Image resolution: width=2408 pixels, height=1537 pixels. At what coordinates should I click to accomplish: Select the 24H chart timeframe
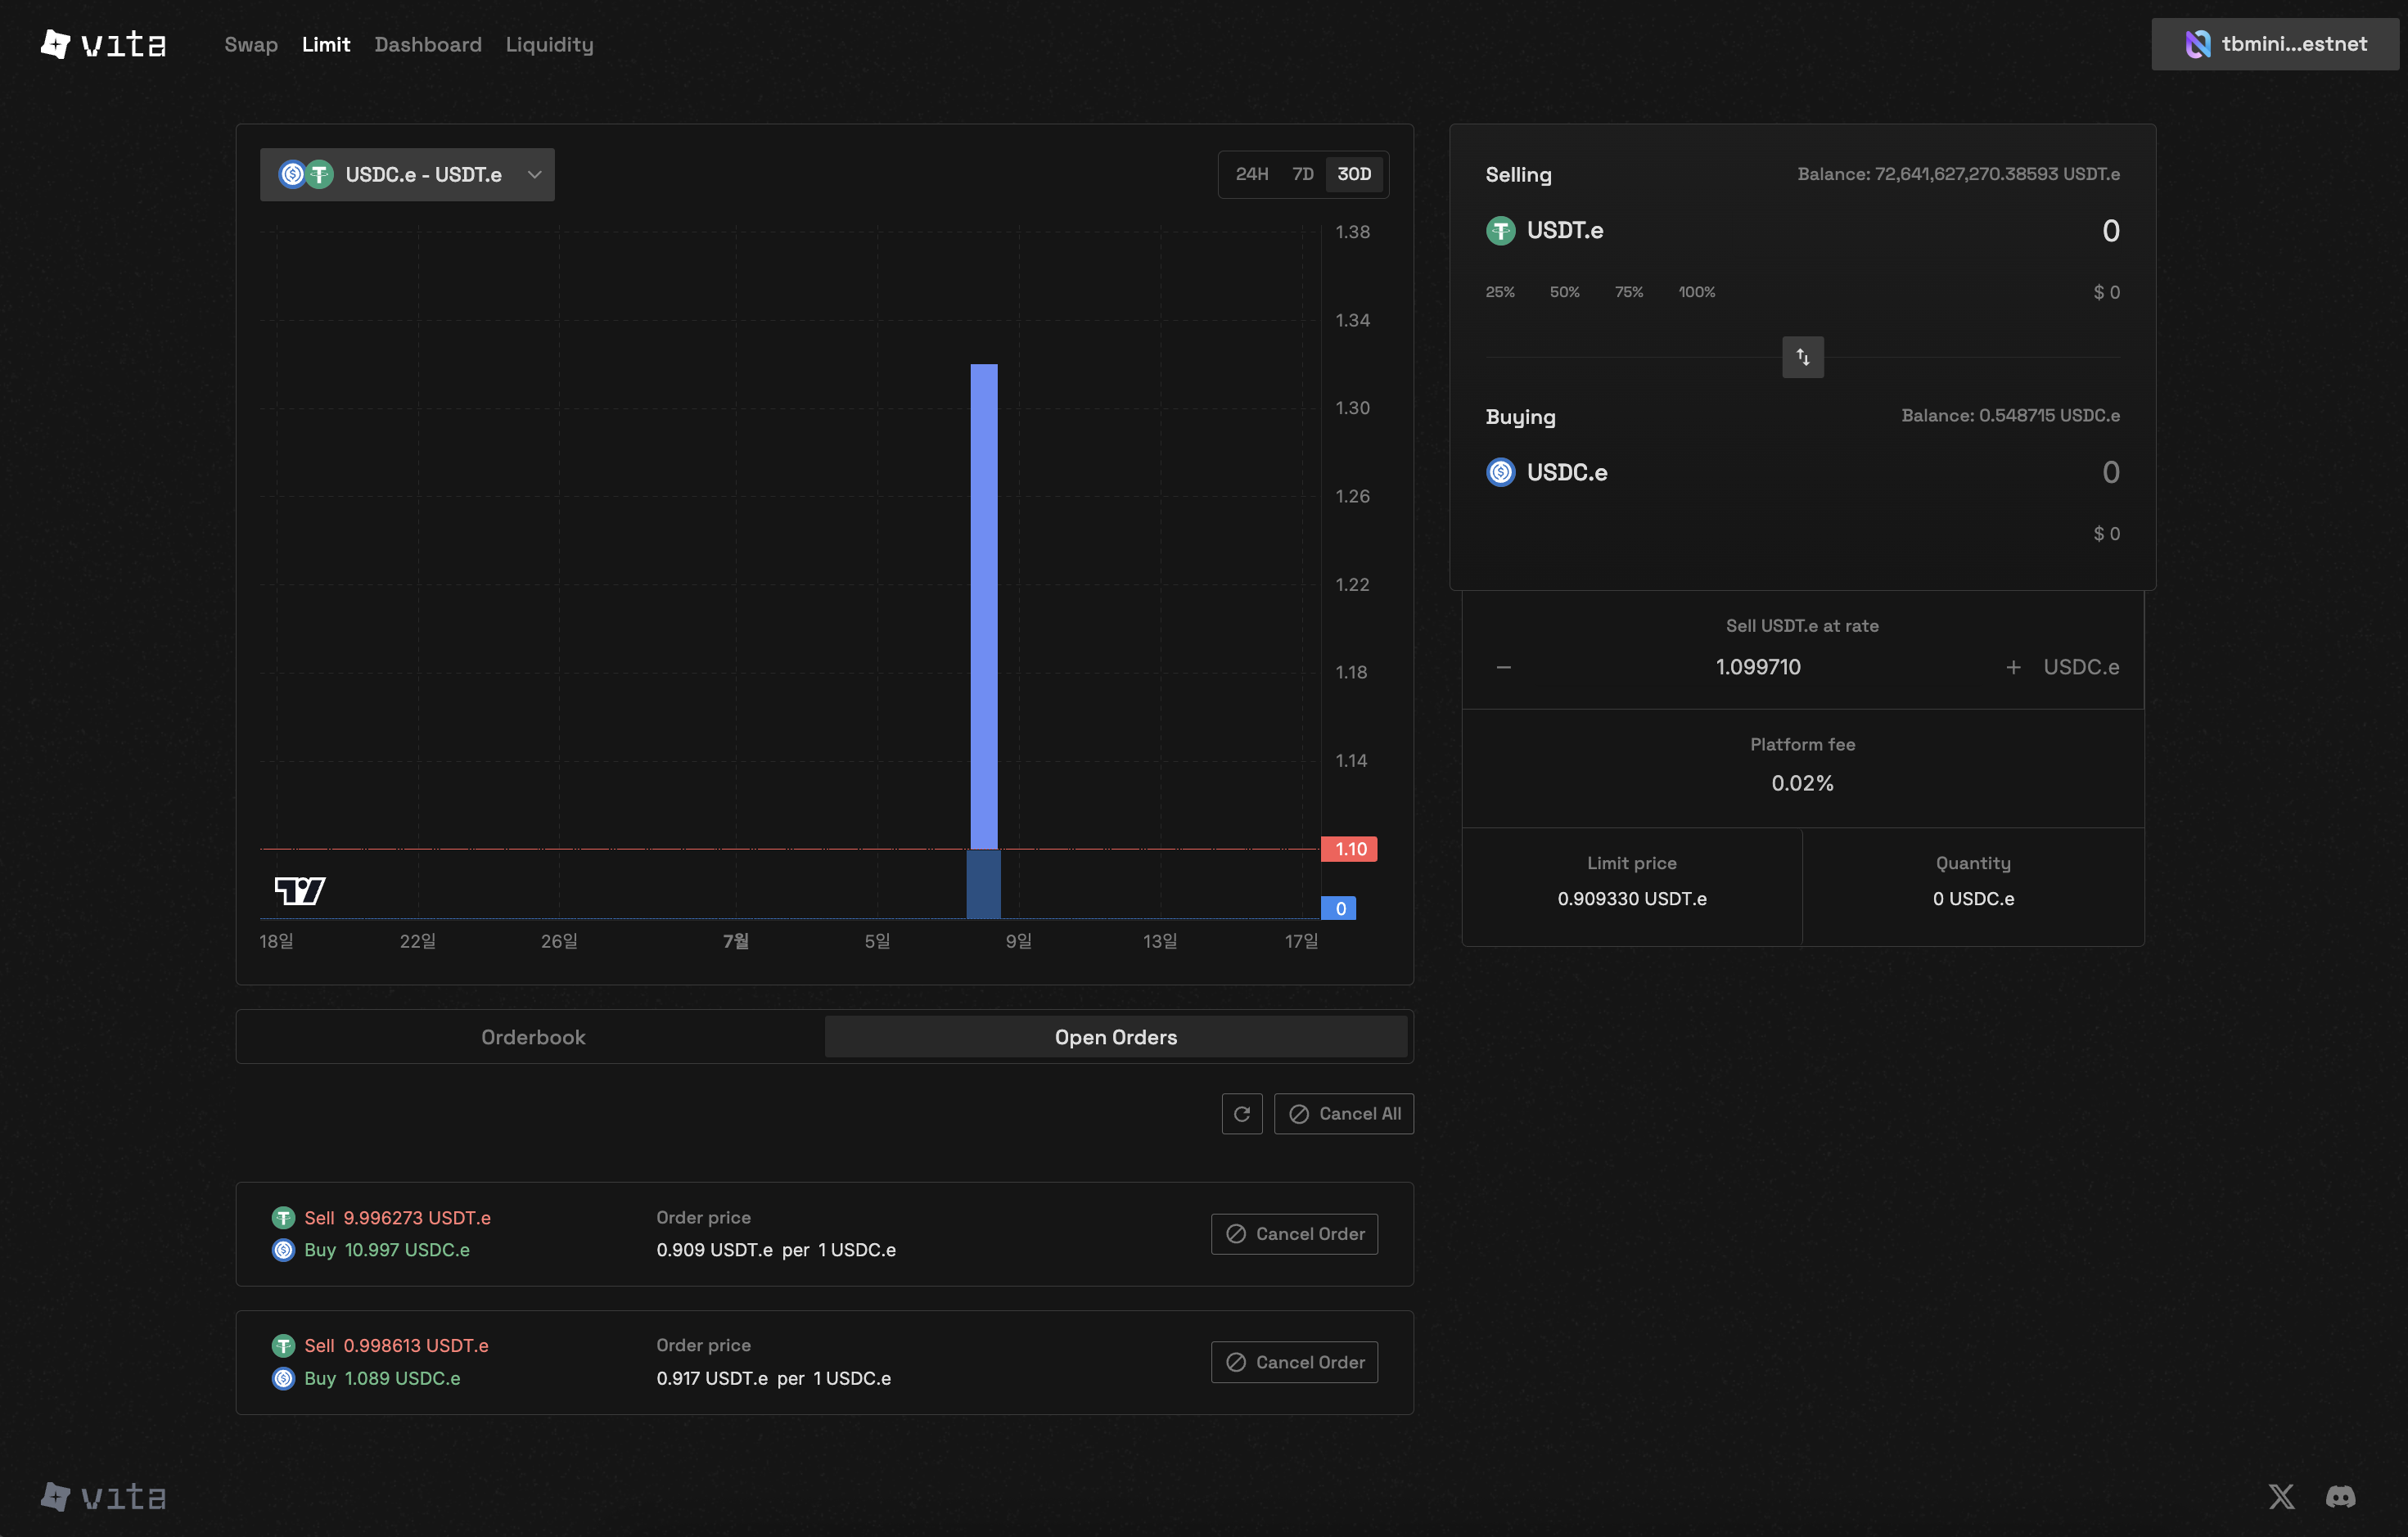pos(1252,173)
